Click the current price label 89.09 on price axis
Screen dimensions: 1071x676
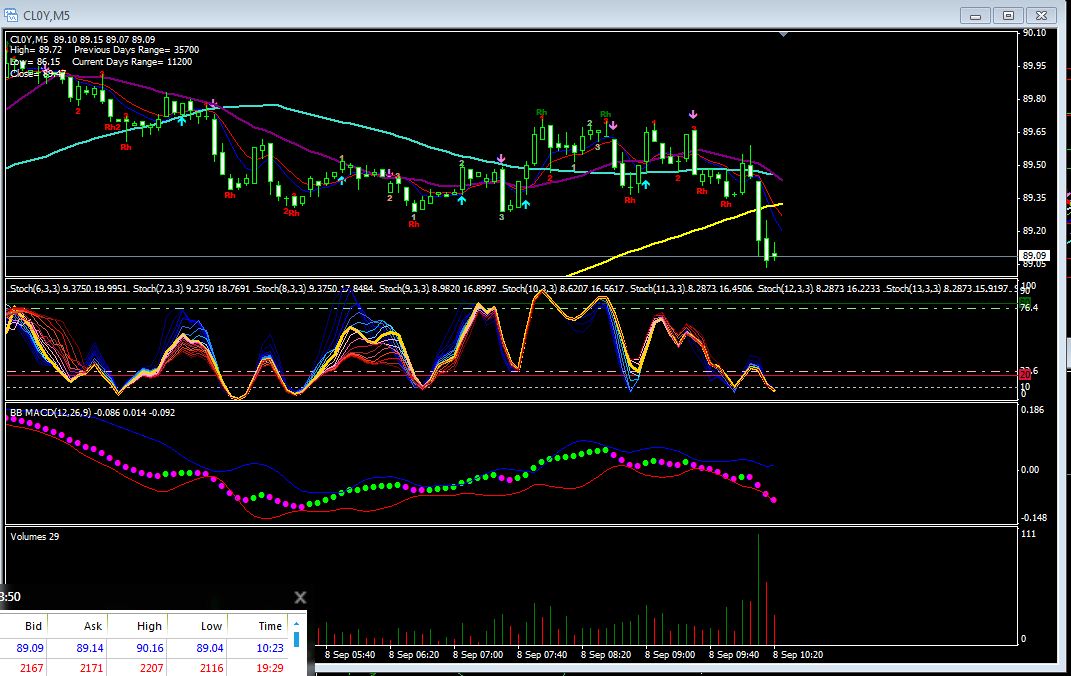[1034, 255]
